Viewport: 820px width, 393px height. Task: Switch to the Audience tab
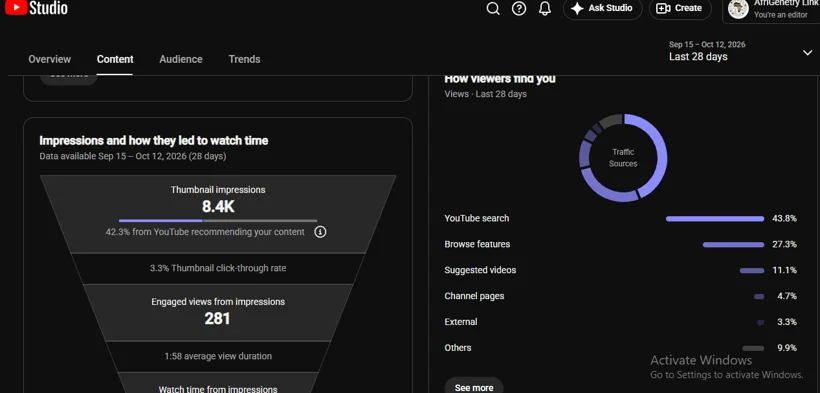click(x=181, y=59)
